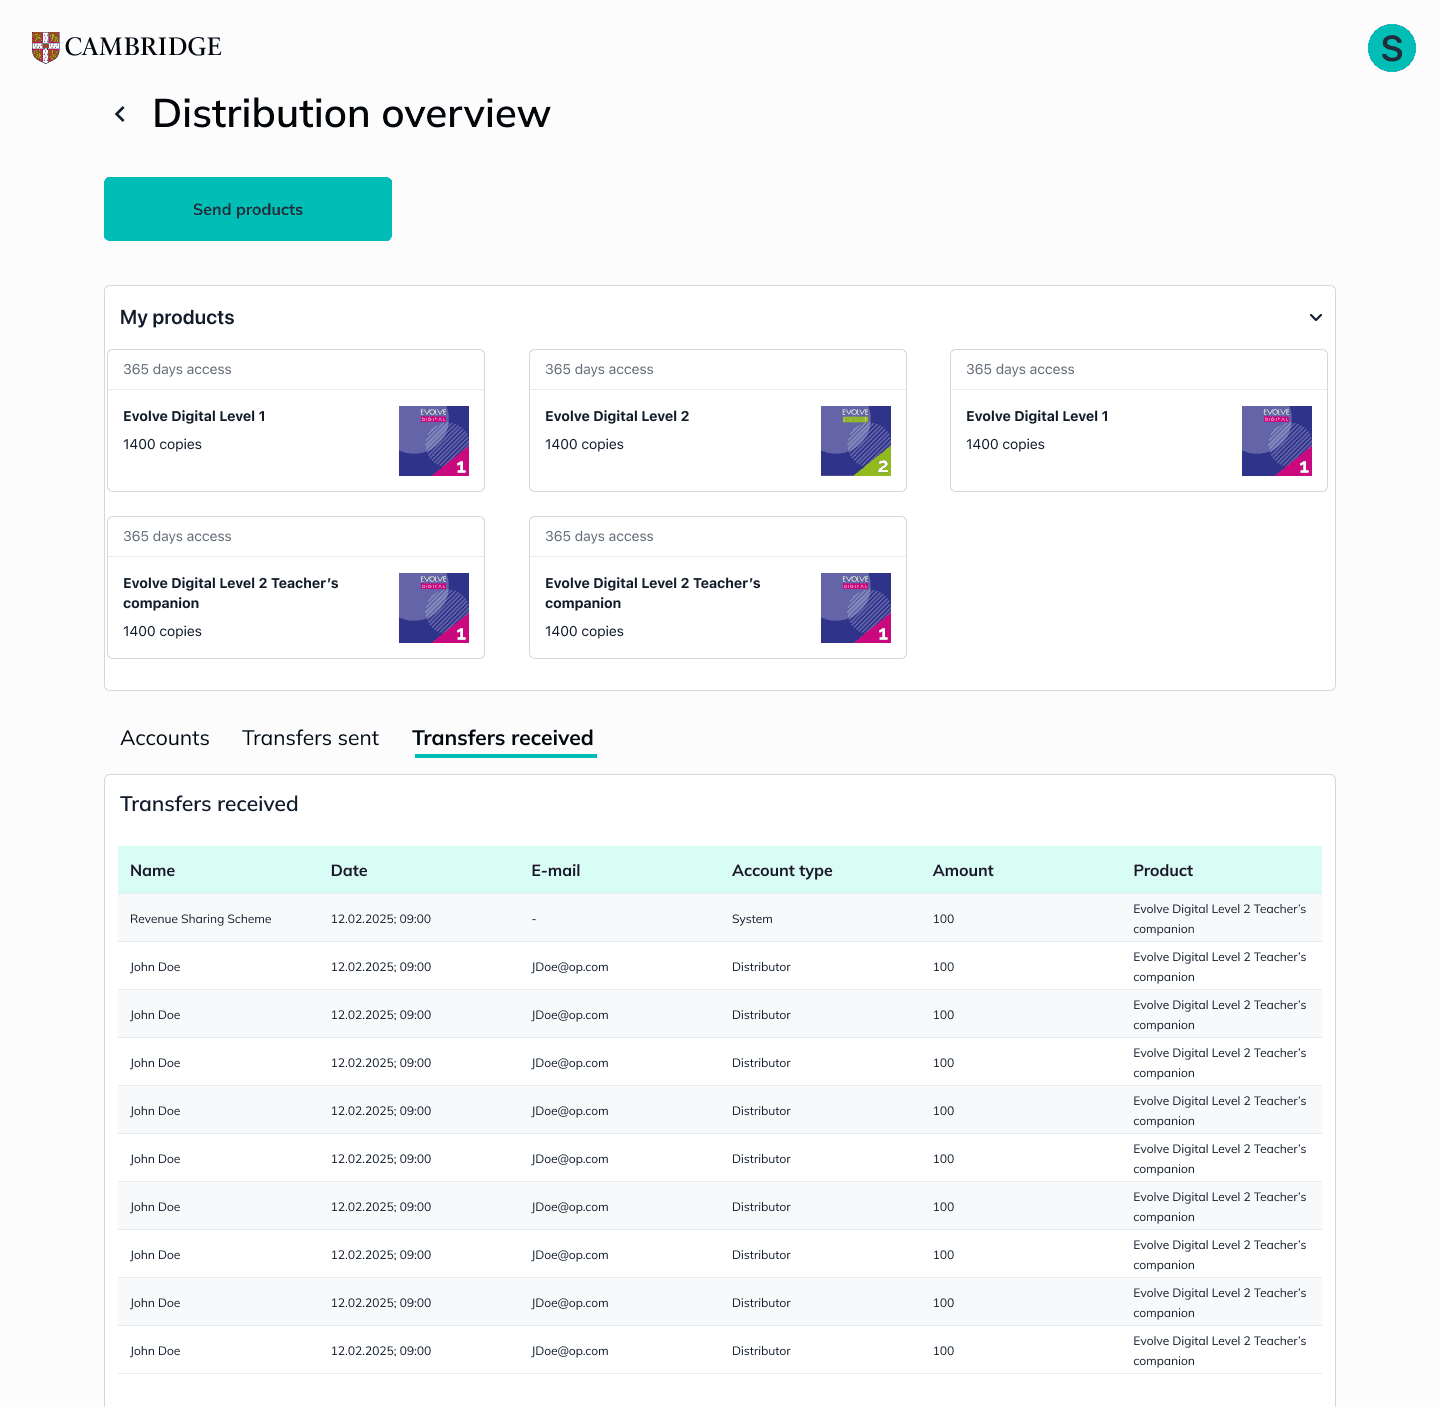Click the Name column header
This screenshot has height=1407, width=1440.
pos(153,870)
